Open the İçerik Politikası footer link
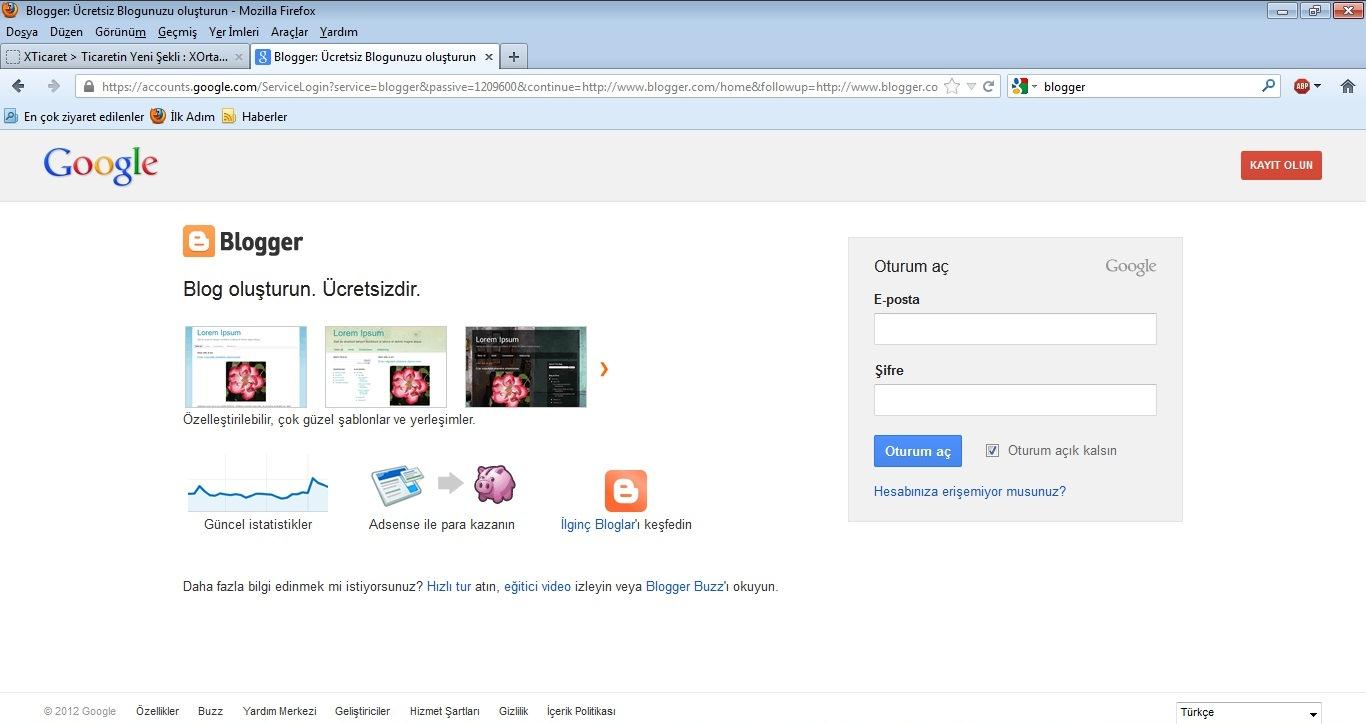The width and height of the screenshot is (1366, 724). [581, 712]
